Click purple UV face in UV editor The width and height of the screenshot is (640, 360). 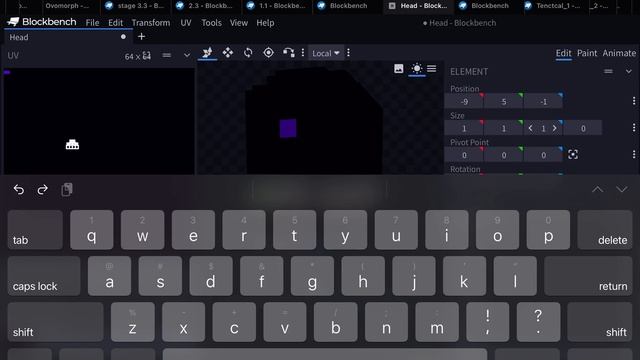[x=7, y=72]
